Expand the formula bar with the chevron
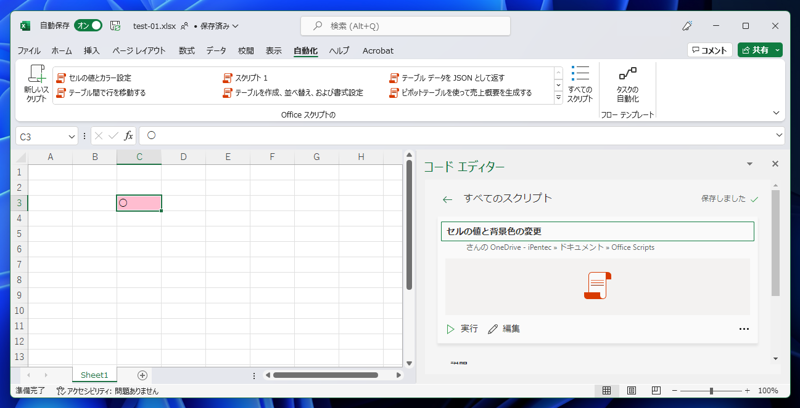The image size is (800, 408). pyautogui.click(x=779, y=135)
